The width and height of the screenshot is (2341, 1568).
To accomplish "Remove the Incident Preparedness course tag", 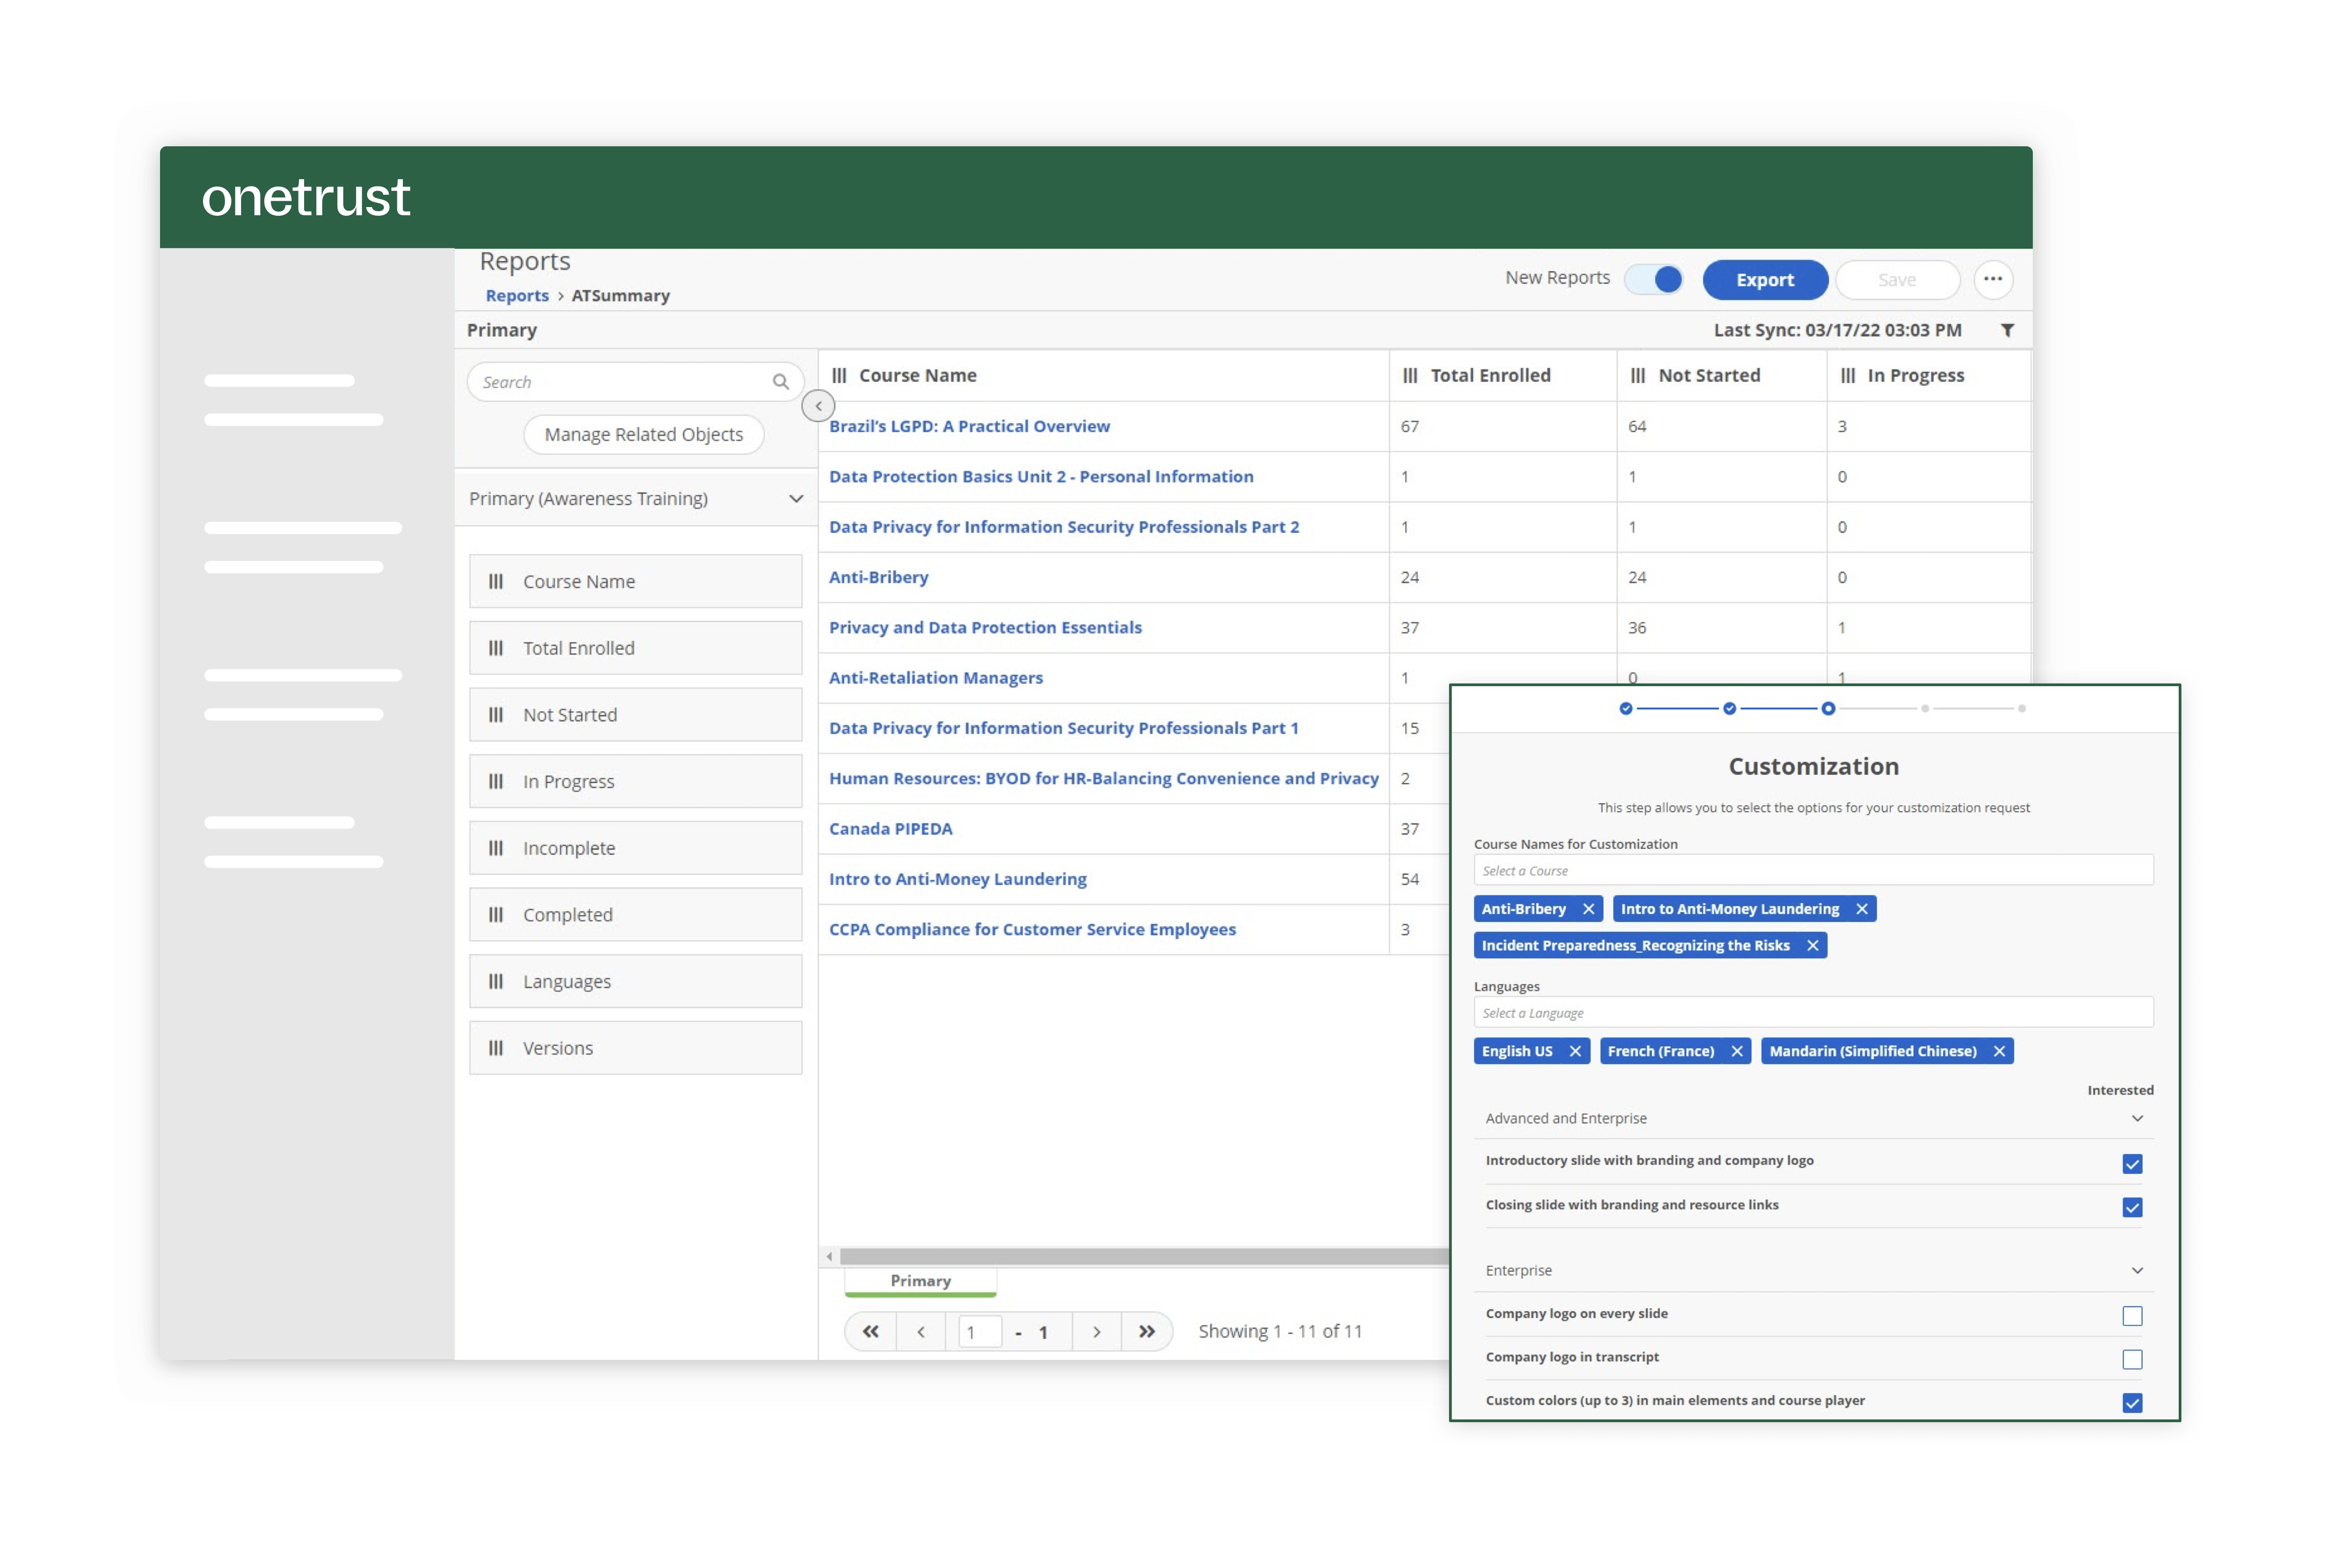I will click(1812, 945).
